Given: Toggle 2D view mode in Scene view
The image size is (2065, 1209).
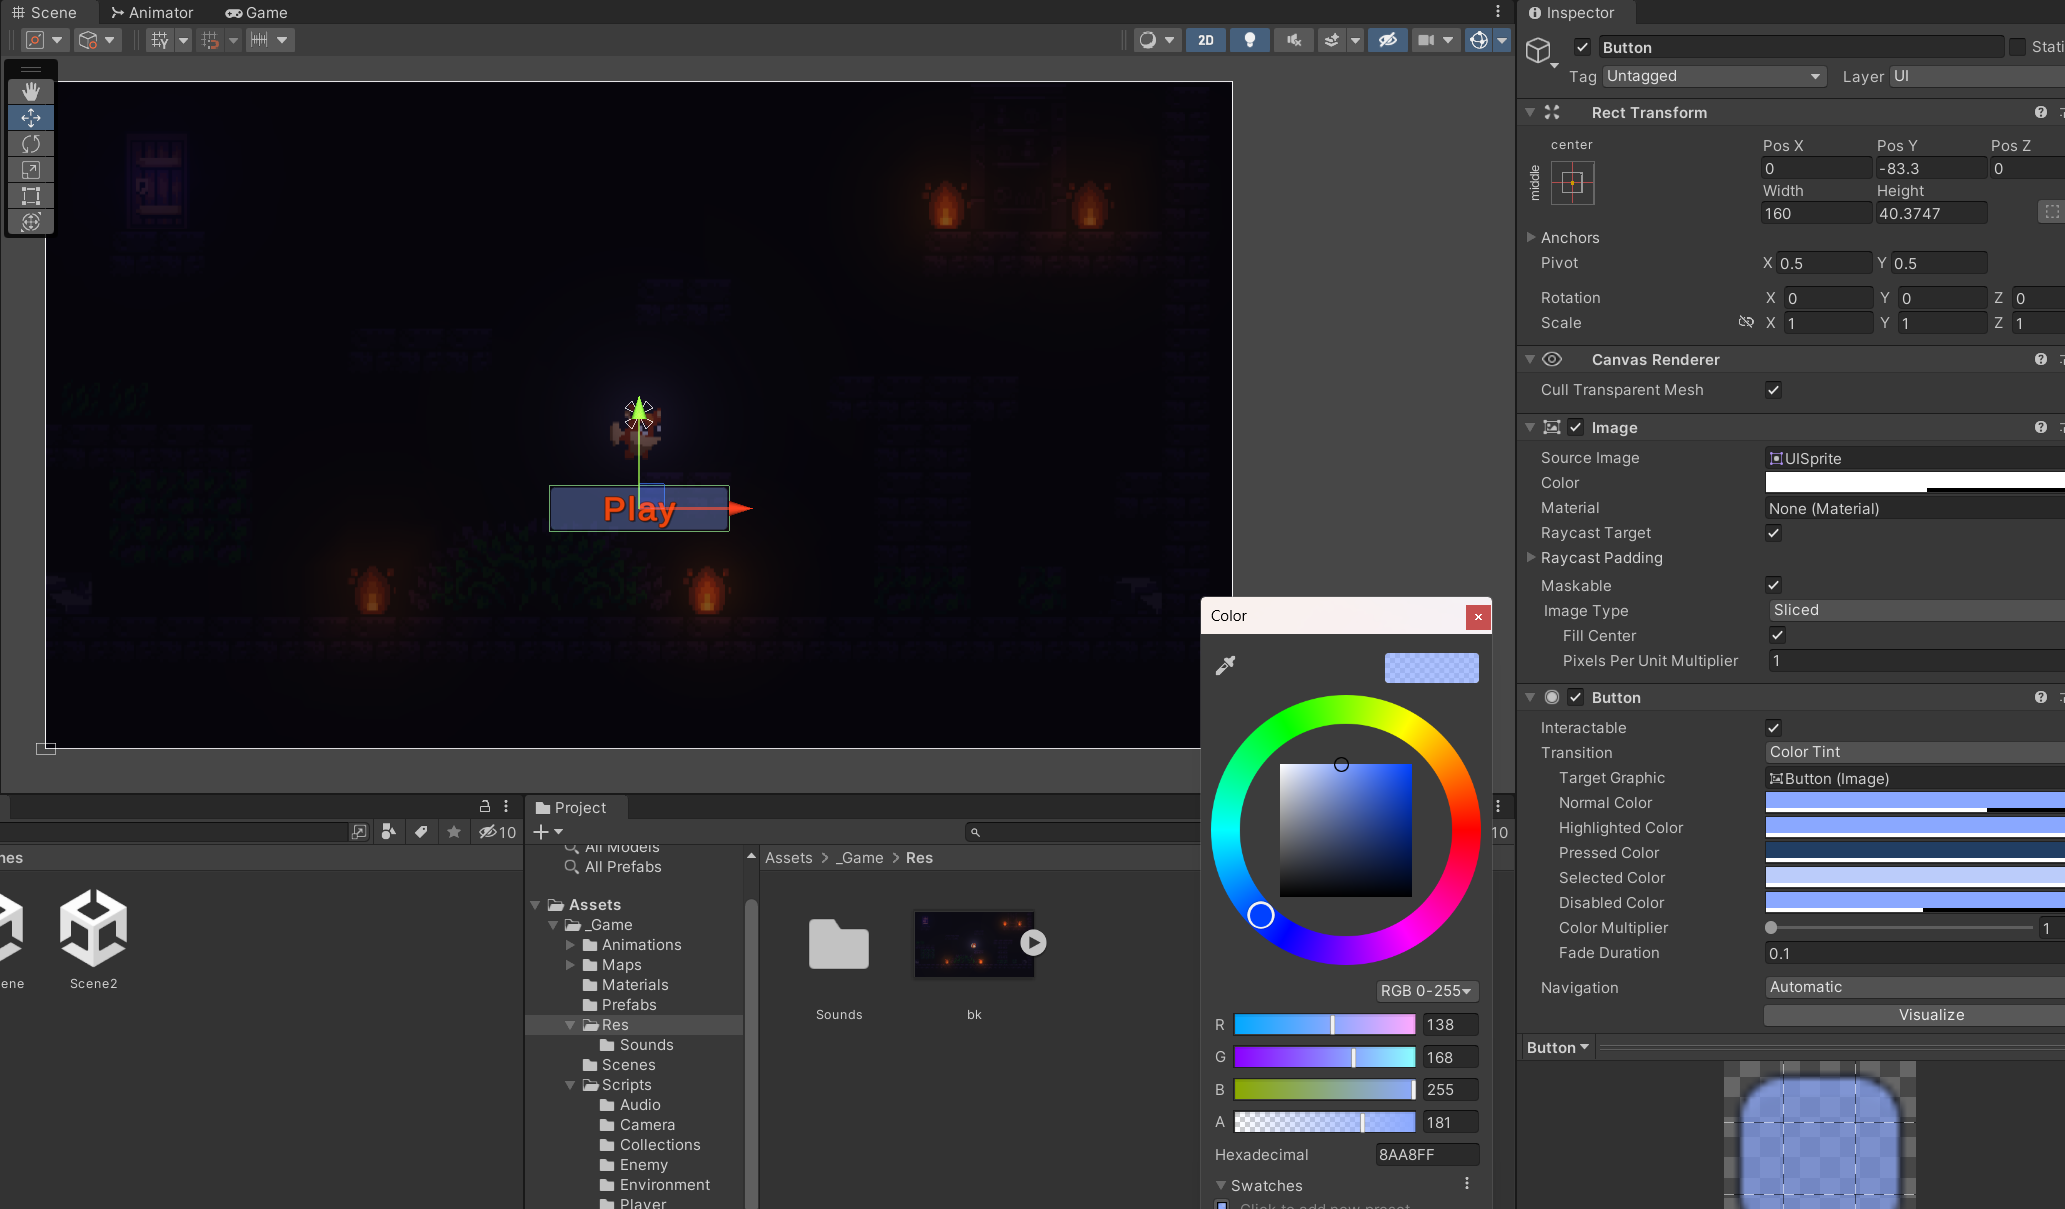Looking at the screenshot, I should pyautogui.click(x=1205, y=40).
